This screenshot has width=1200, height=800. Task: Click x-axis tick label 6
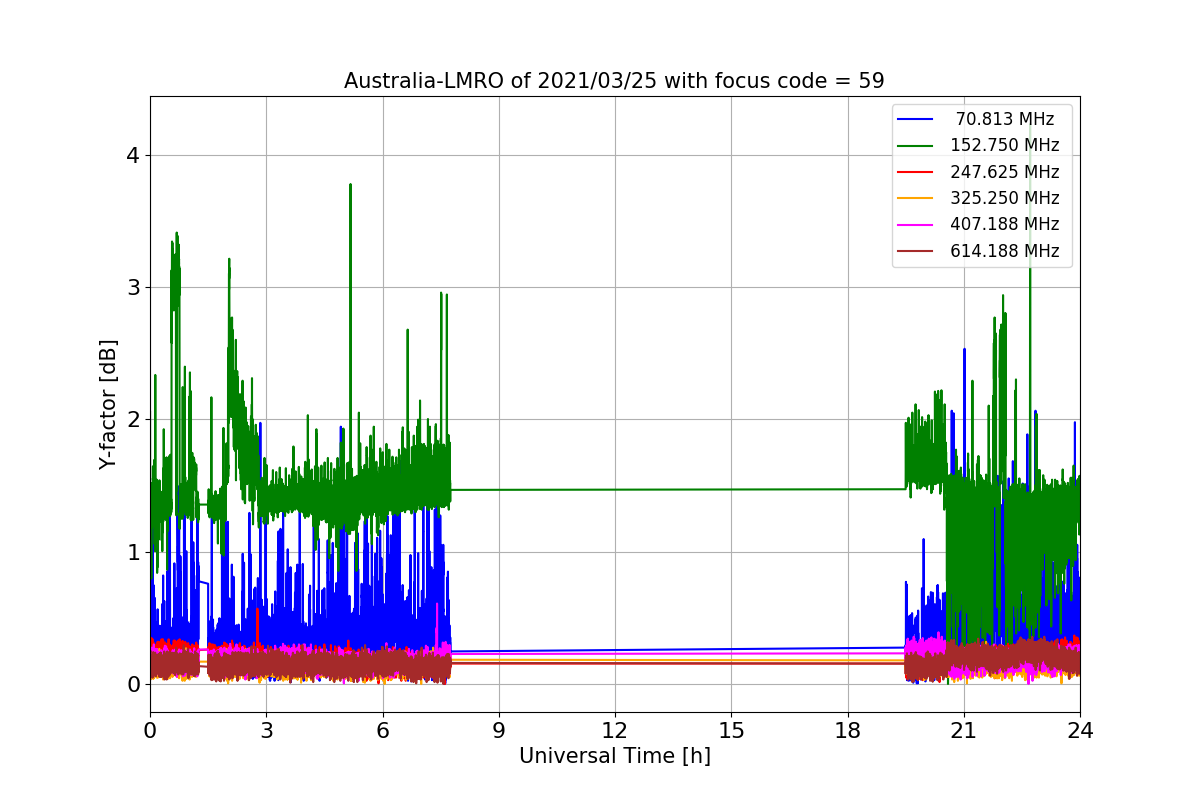pyautogui.click(x=383, y=730)
